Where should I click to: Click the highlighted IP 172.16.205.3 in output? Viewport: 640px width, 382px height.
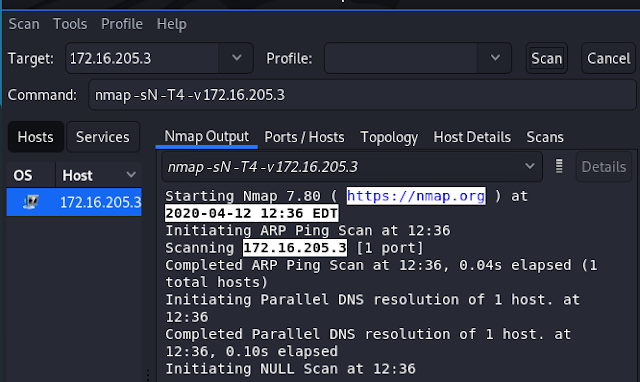[295, 248]
